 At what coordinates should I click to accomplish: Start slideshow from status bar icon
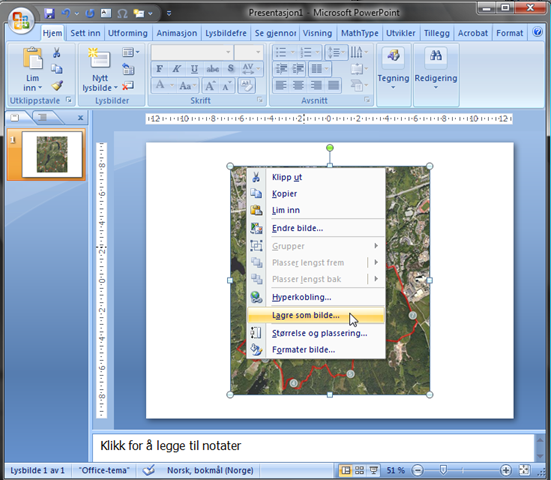click(374, 470)
